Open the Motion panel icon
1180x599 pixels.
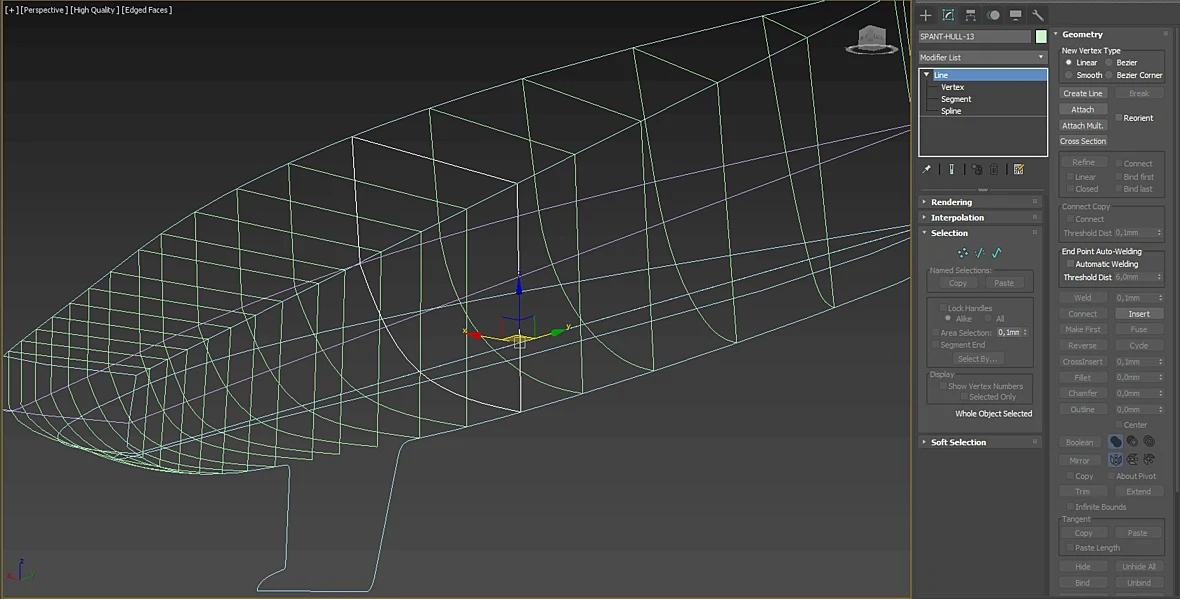993,15
